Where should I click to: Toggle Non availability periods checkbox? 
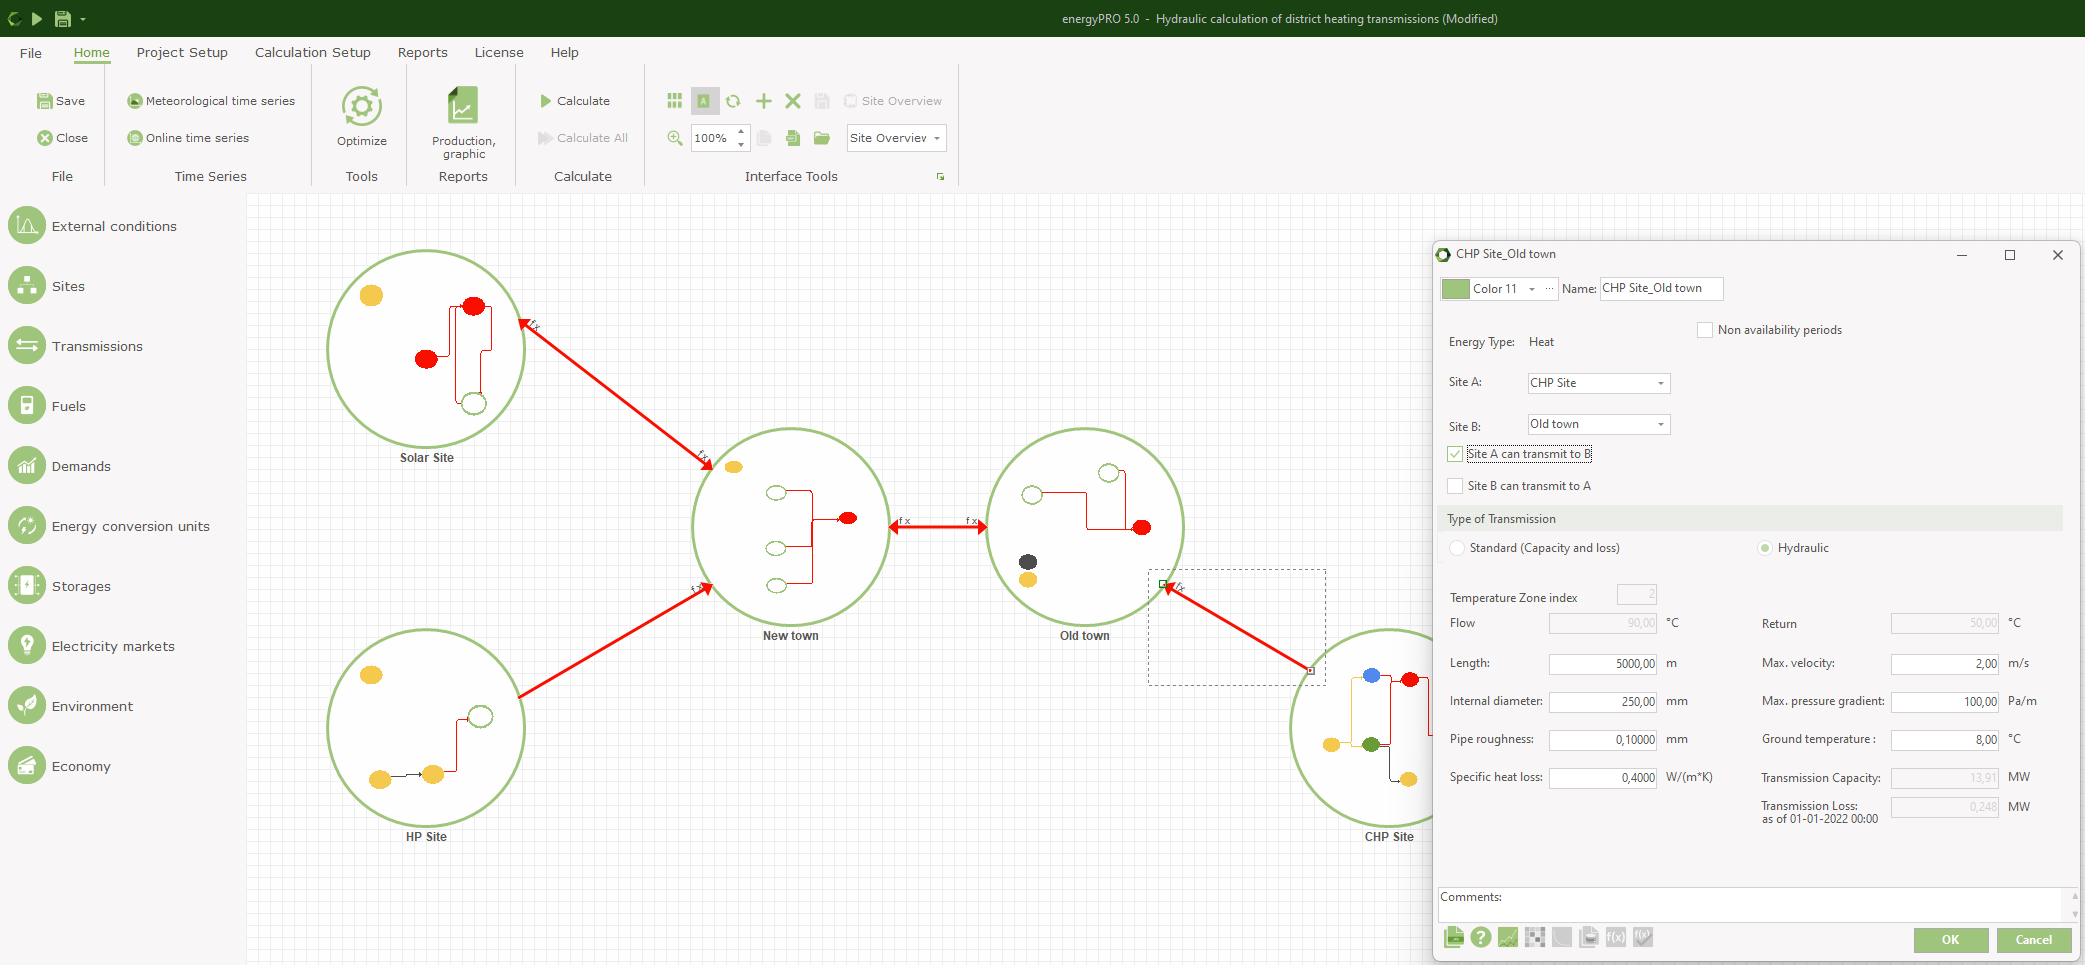click(x=1705, y=330)
